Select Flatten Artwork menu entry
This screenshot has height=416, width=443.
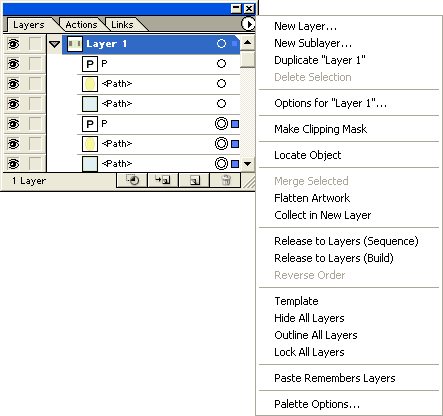point(312,198)
